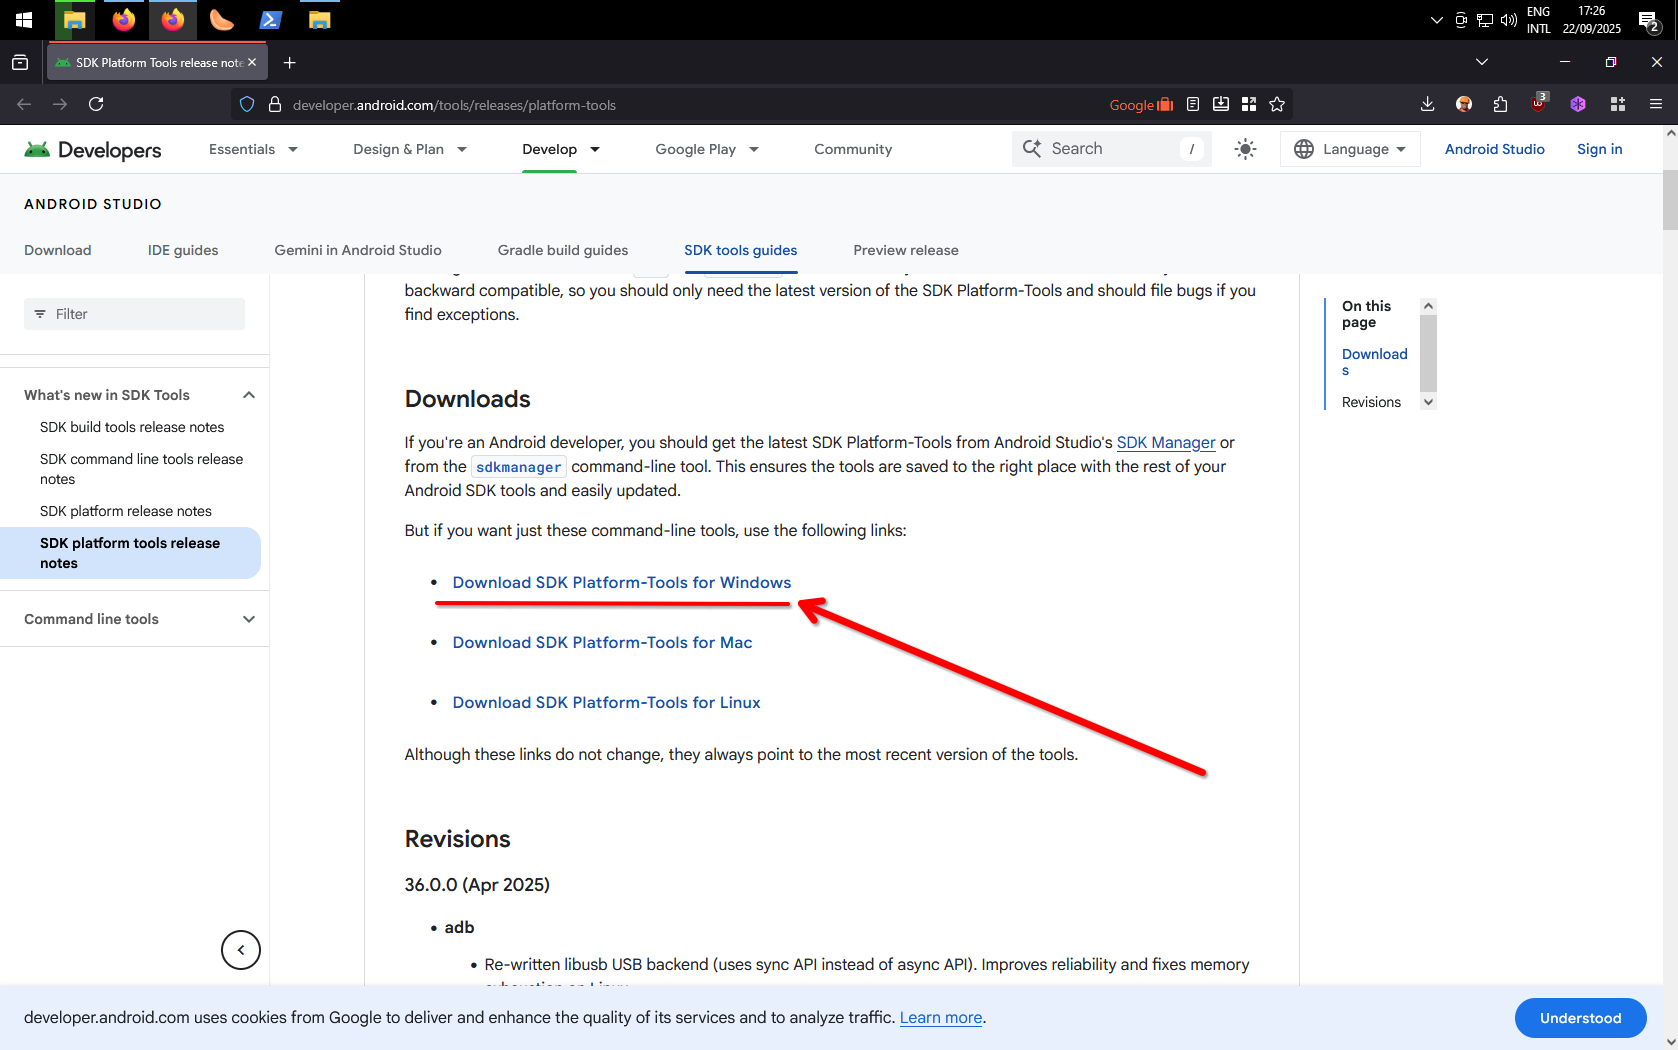1678x1050 pixels.
Task: Open the Firefox downloads icon
Action: click(1427, 104)
